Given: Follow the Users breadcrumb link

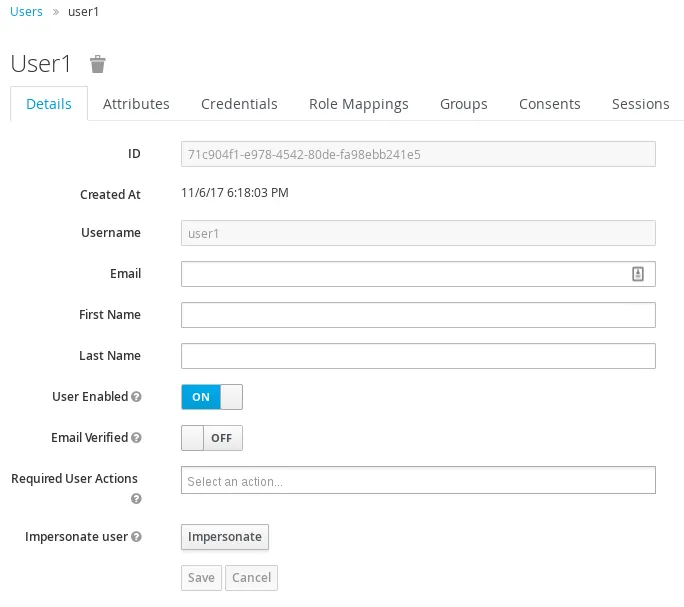Looking at the screenshot, I should pyautogui.click(x=26, y=12).
